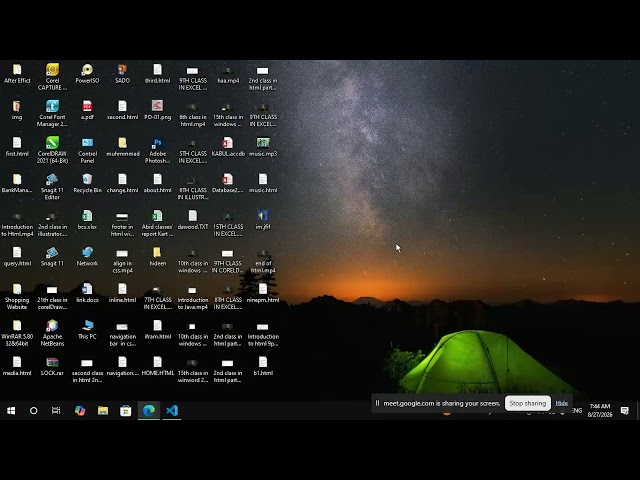Select the query.html file icon
The image size is (640, 480).
[x=17, y=257]
